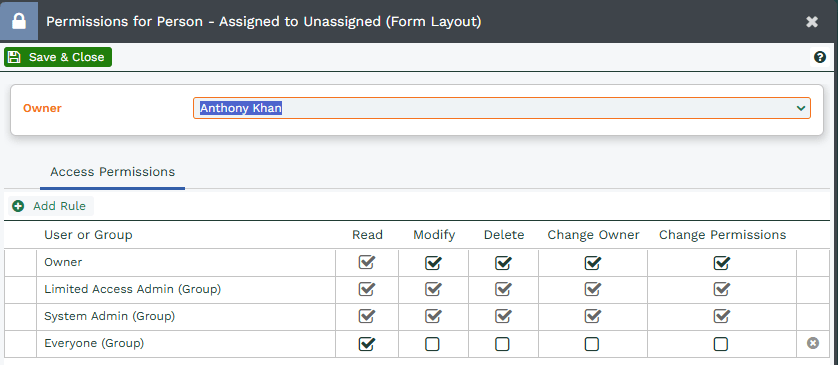Remove the Everyone (Group) rule with the X icon
The width and height of the screenshot is (838, 365).
813,344
